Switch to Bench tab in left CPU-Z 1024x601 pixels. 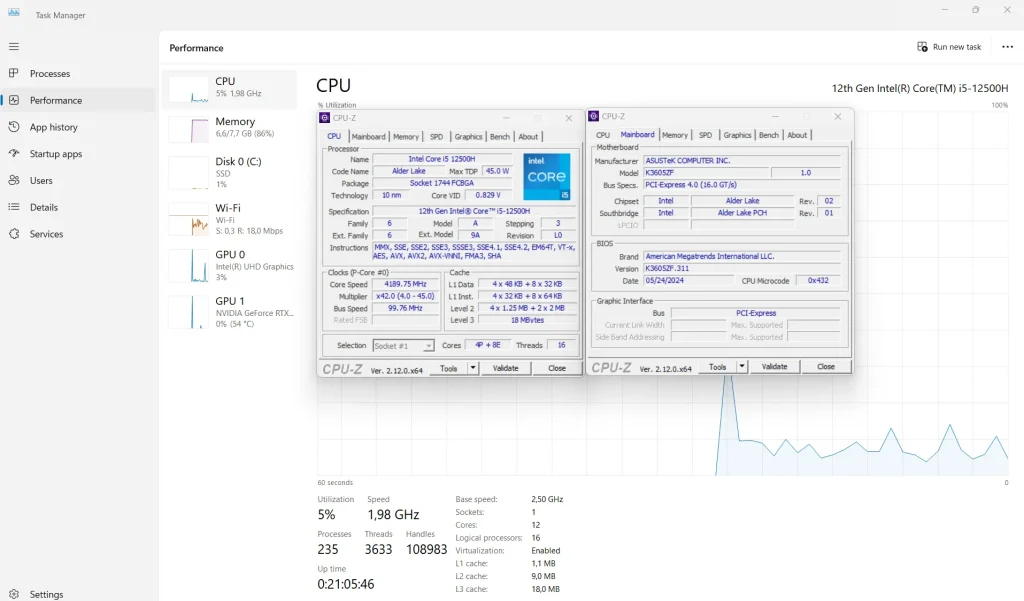tap(500, 137)
